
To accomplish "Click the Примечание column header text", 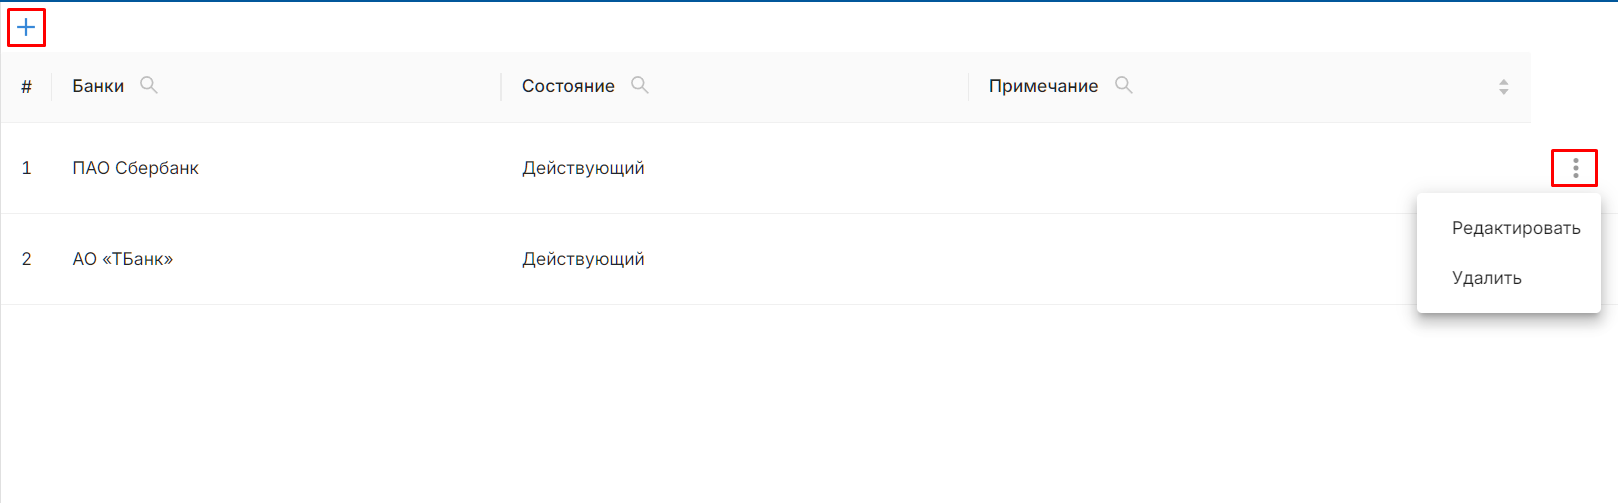I will [x=1043, y=86].
